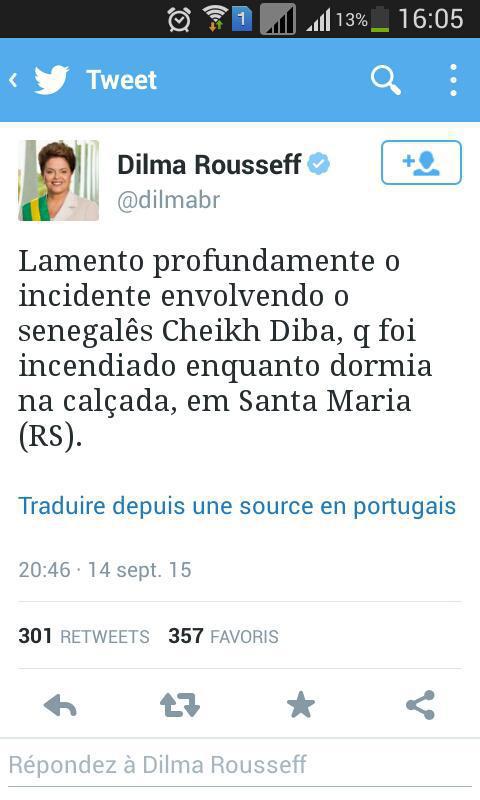Tap the back arrow chevron
The width and height of the screenshot is (480, 800).
[13, 80]
